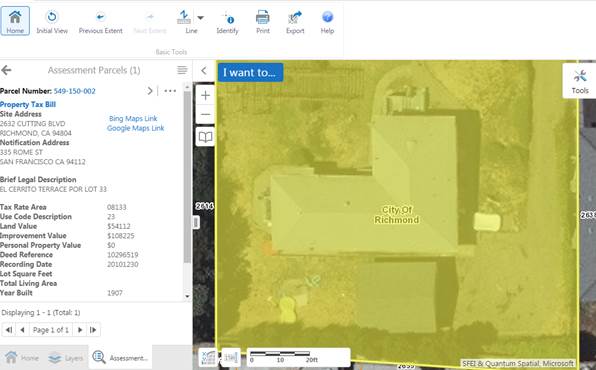Viewport: 596px width, 370px height.
Task: Go back to Previous Extent
Action: pyautogui.click(x=101, y=21)
